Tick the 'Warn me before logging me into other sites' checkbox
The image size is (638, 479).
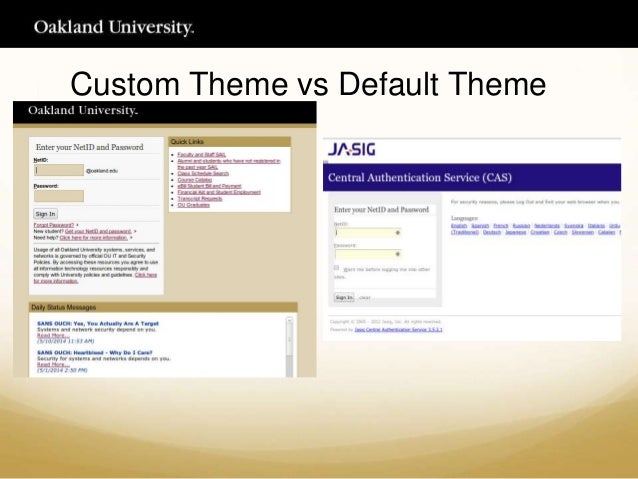336,268
